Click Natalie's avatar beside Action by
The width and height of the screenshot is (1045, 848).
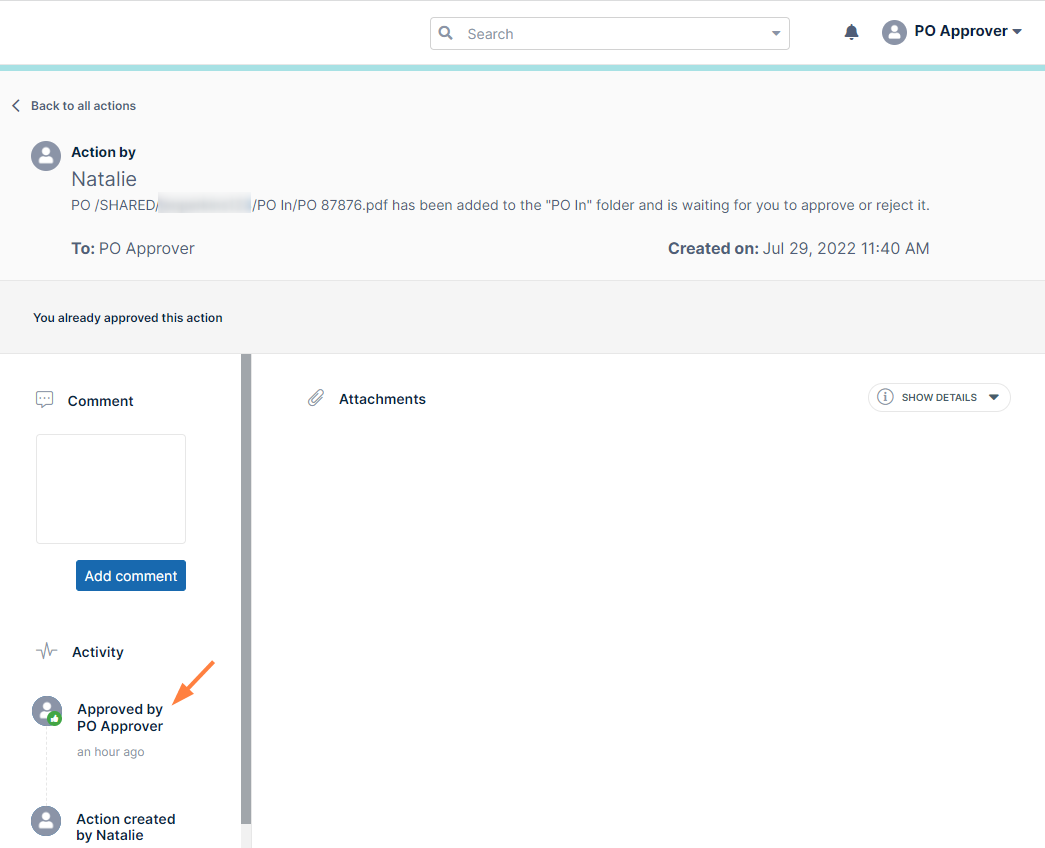(x=46, y=155)
